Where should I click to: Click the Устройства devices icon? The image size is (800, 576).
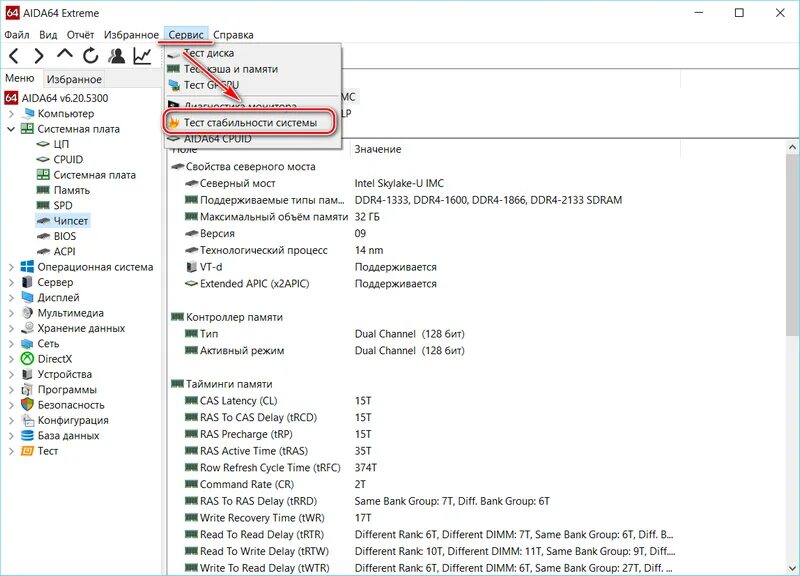(x=27, y=374)
